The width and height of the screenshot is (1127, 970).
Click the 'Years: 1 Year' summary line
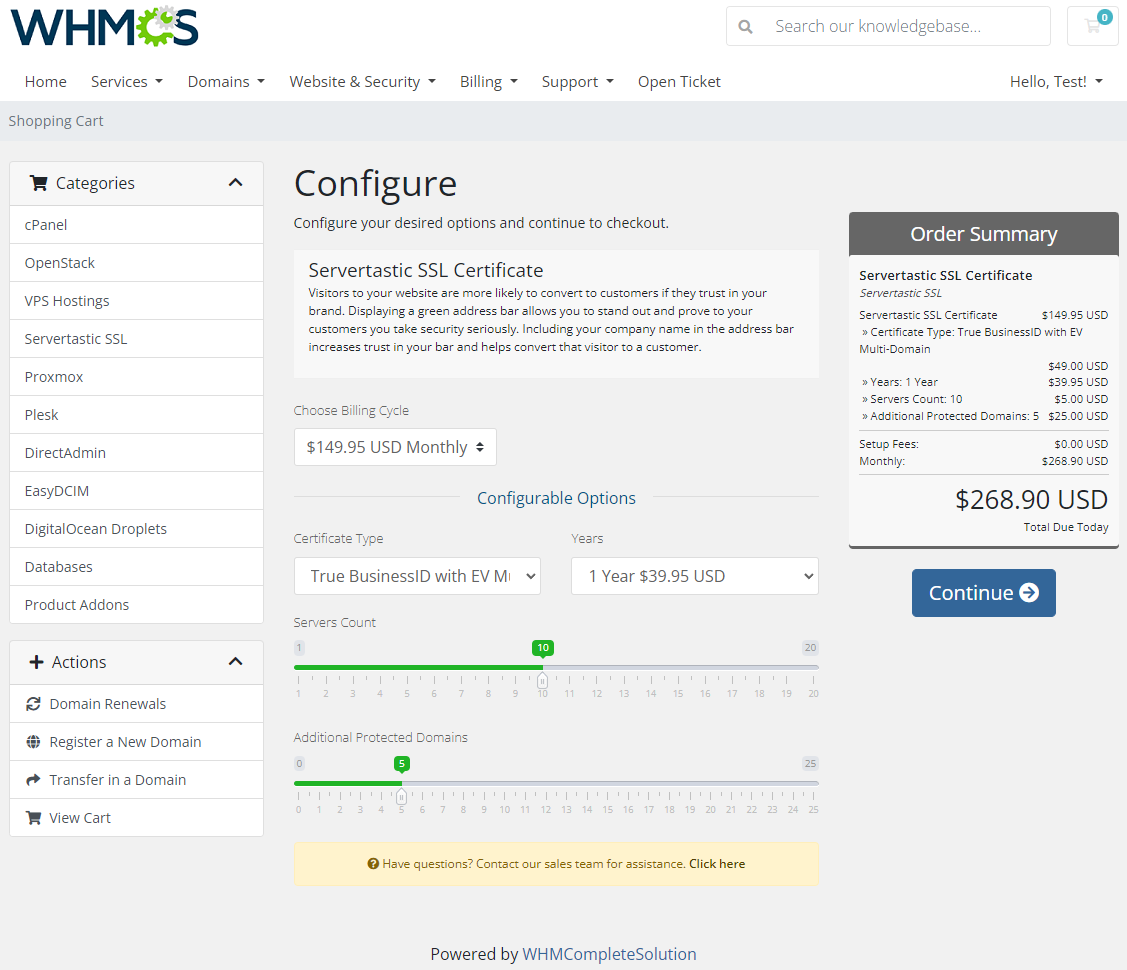click(x=983, y=382)
